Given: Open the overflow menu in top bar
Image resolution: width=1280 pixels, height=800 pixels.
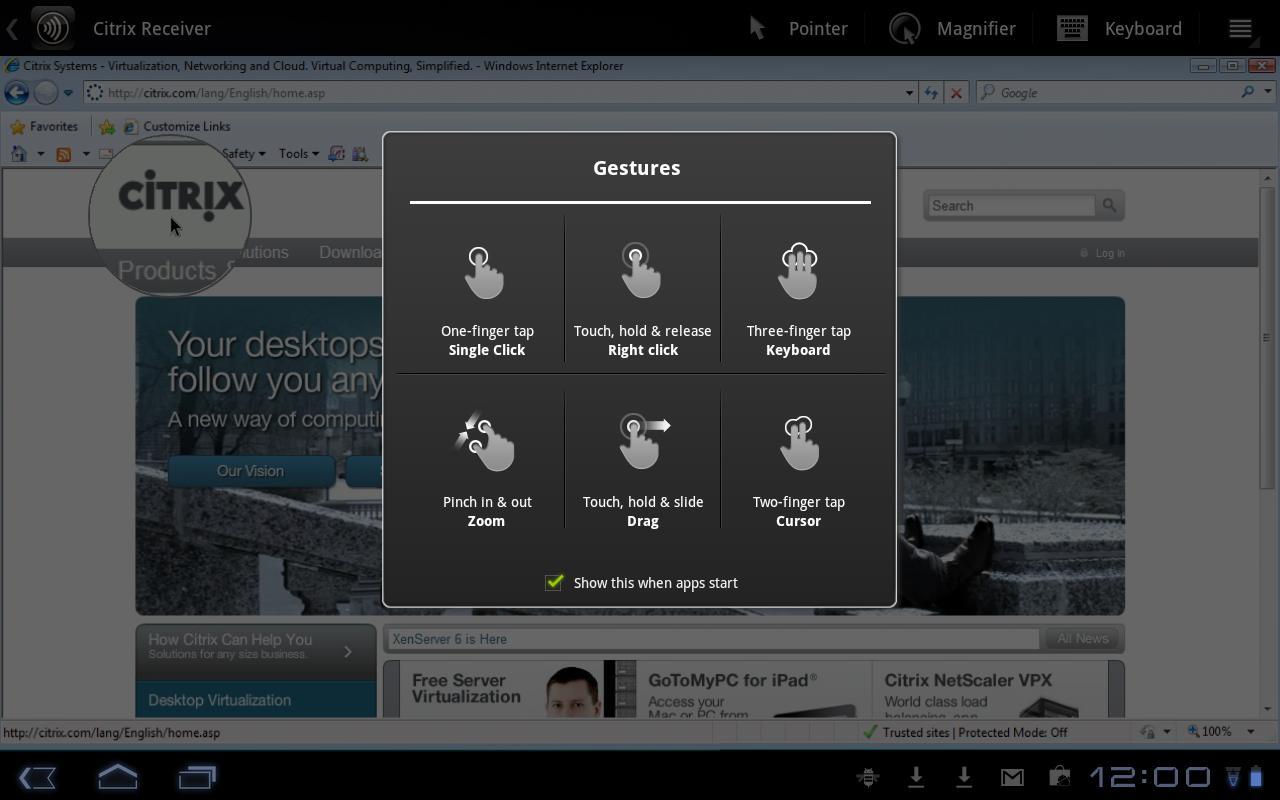Looking at the screenshot, I should coord(1240,28).
